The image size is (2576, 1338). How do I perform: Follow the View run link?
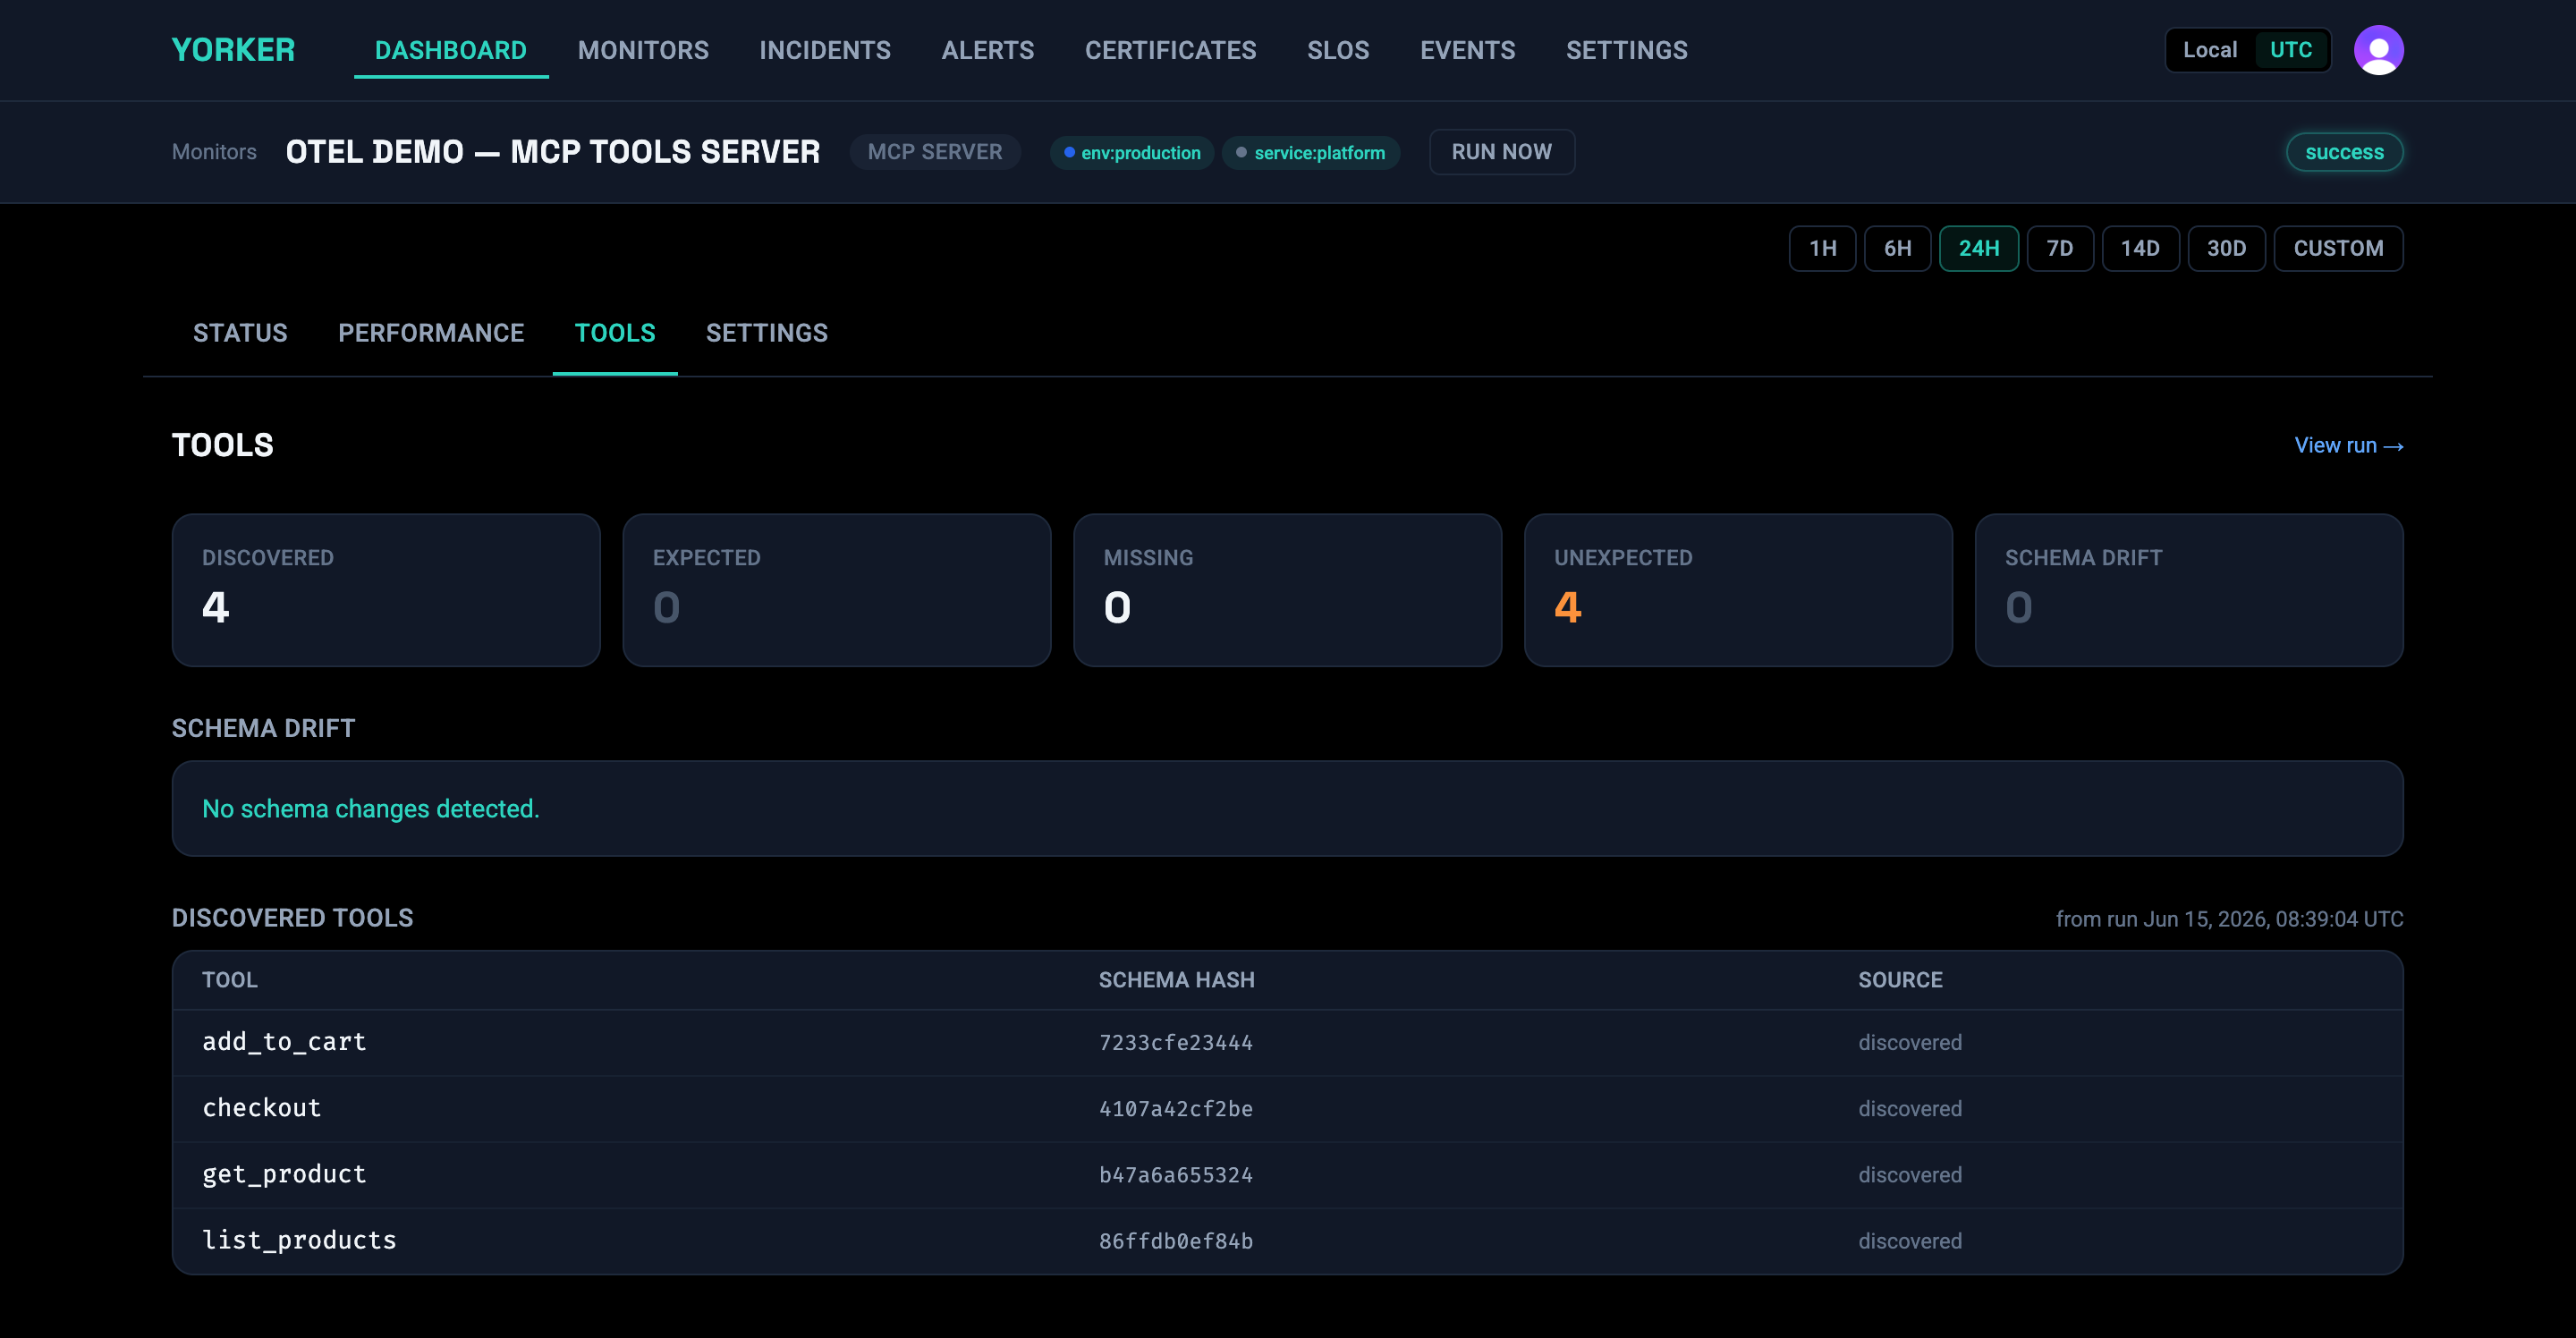2348,446
